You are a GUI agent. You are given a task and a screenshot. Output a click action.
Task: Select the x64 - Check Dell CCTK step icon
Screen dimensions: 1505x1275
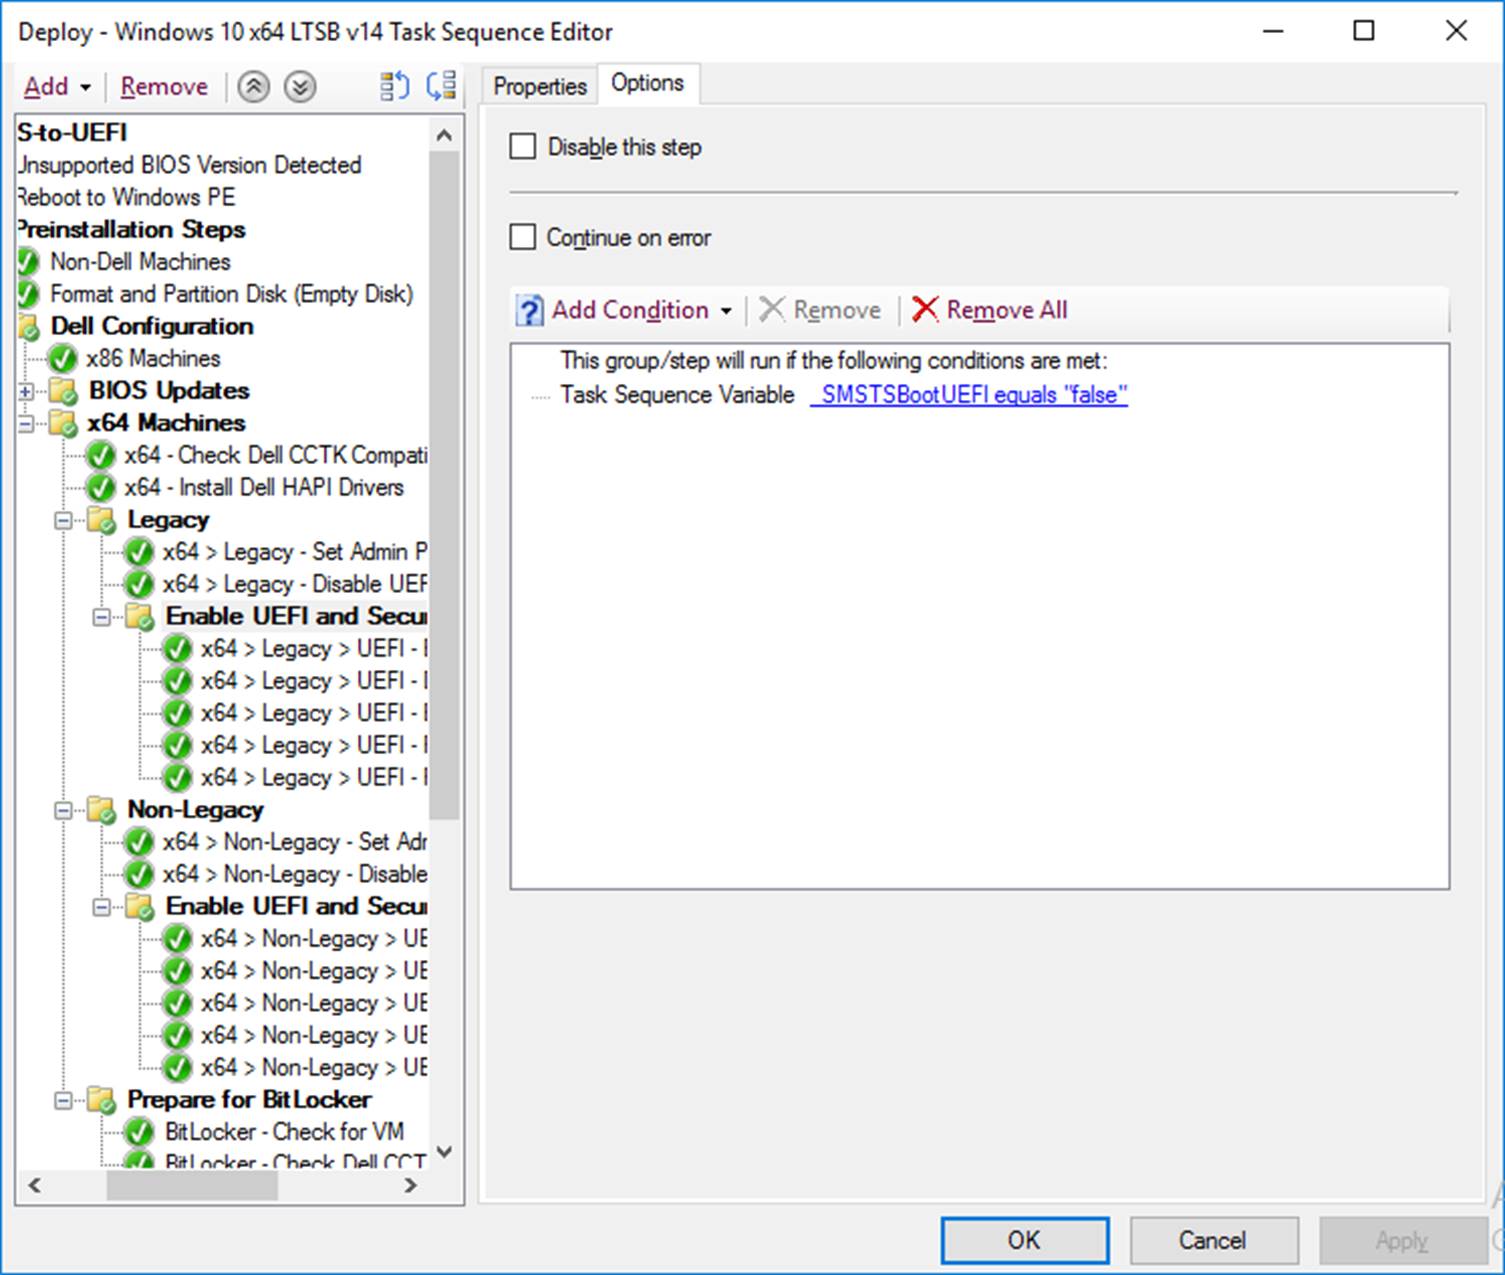tap(101, 456)
